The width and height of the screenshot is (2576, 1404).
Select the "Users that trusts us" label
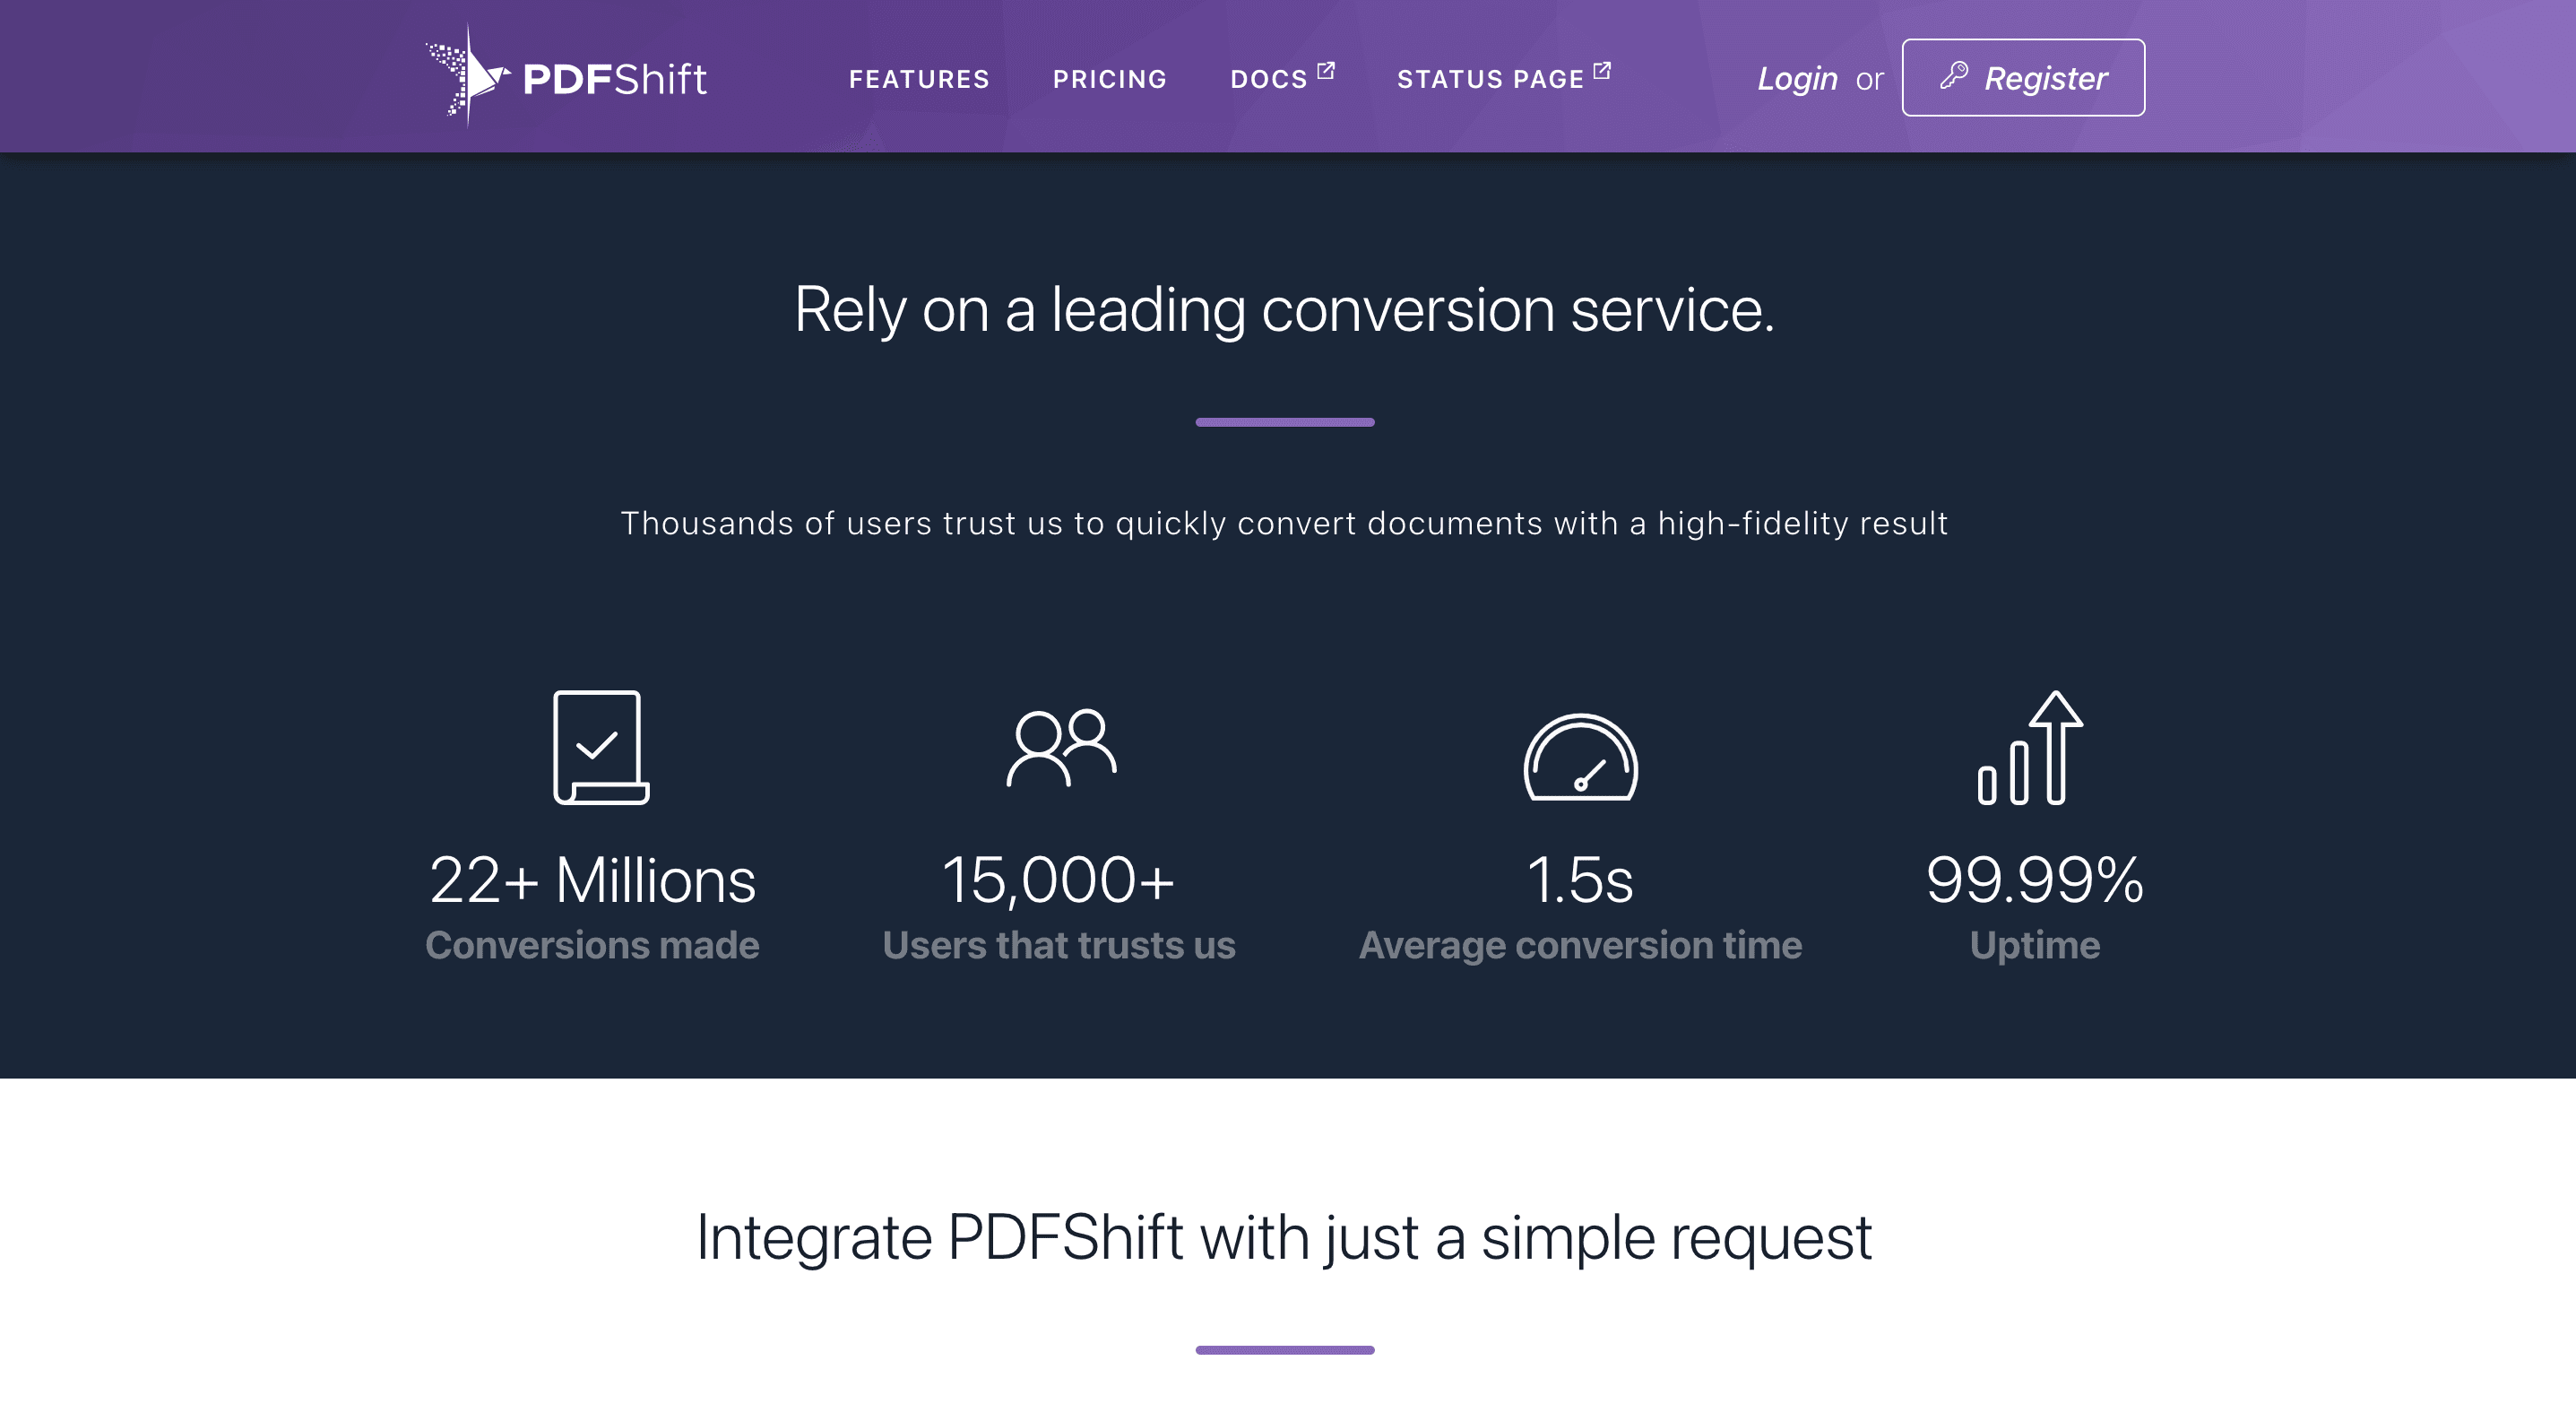click(x=1059, y=945)
